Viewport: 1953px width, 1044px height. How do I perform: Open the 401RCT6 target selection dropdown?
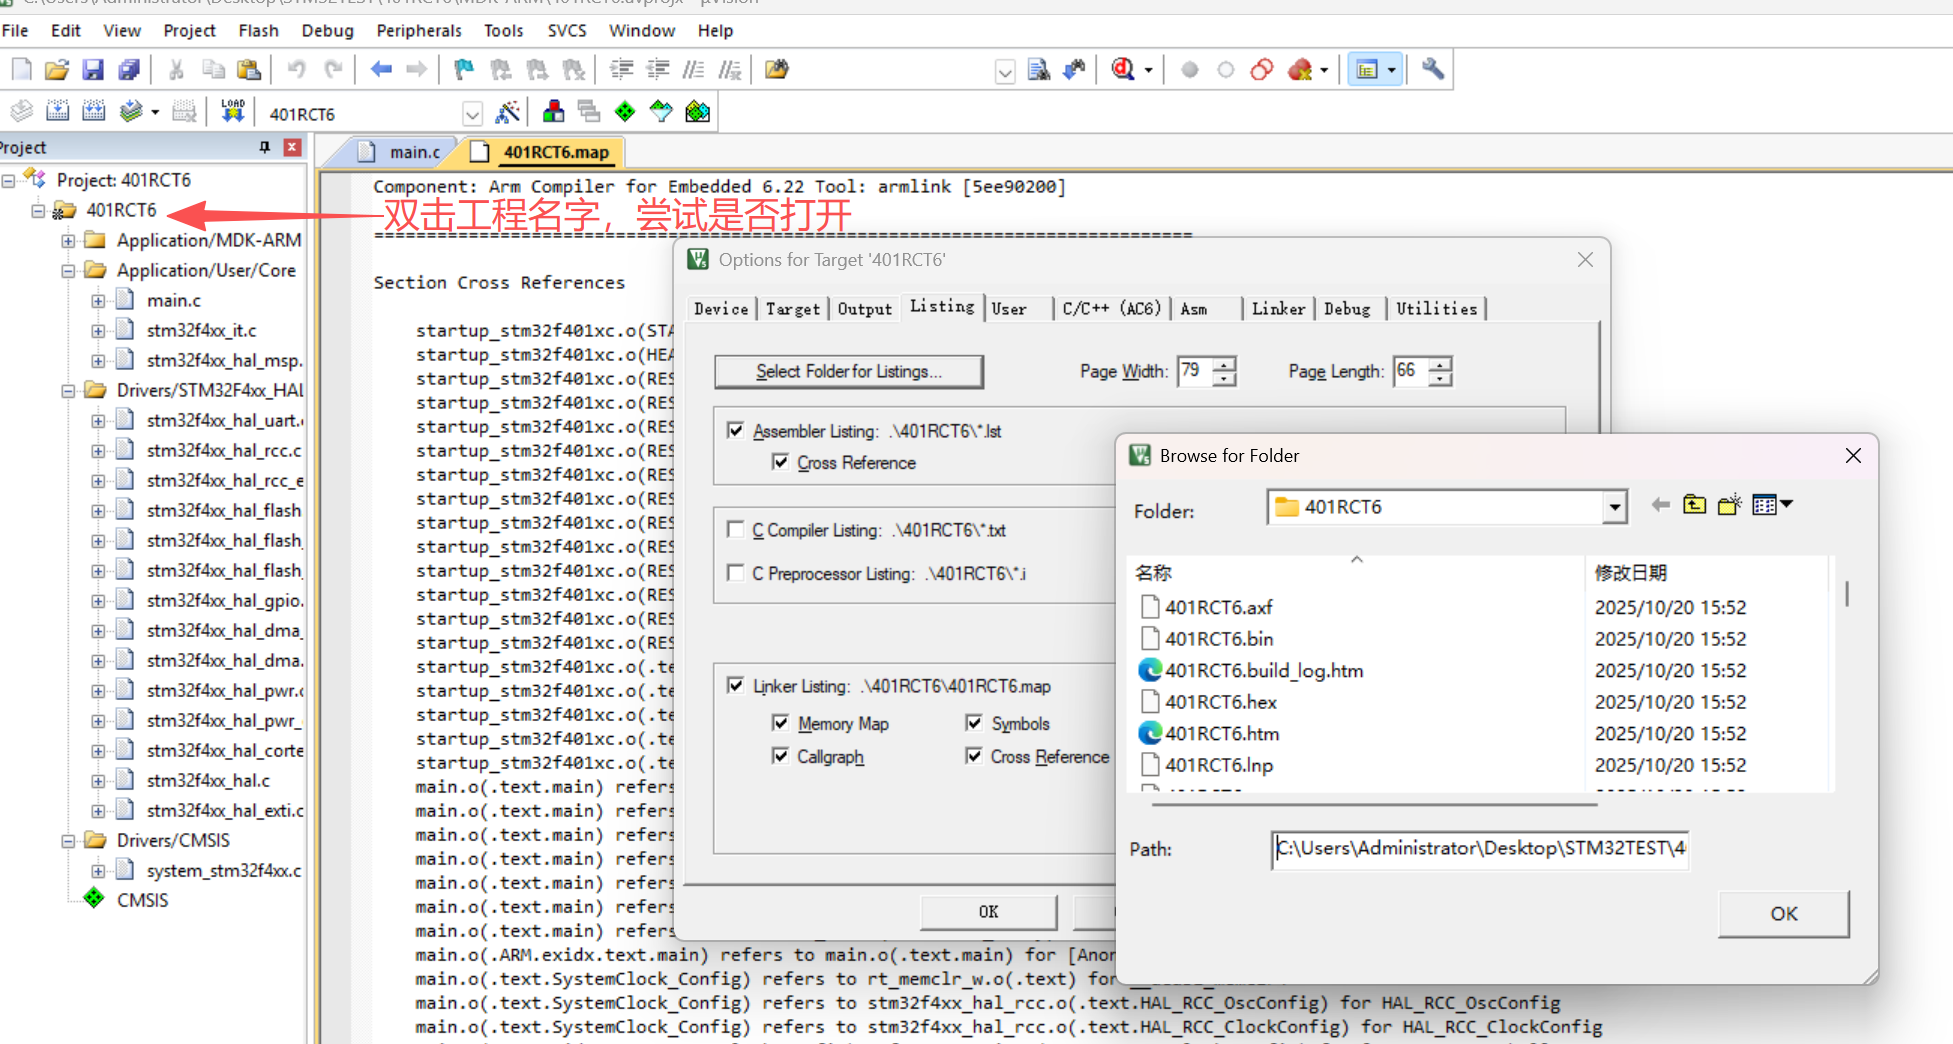(x=472, y=113)
